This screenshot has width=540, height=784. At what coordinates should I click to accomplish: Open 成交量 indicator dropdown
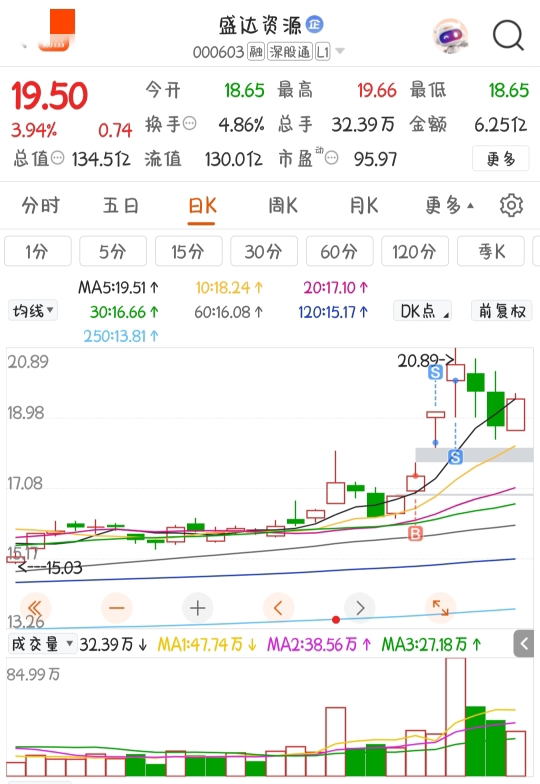click(x=42, y=644)
